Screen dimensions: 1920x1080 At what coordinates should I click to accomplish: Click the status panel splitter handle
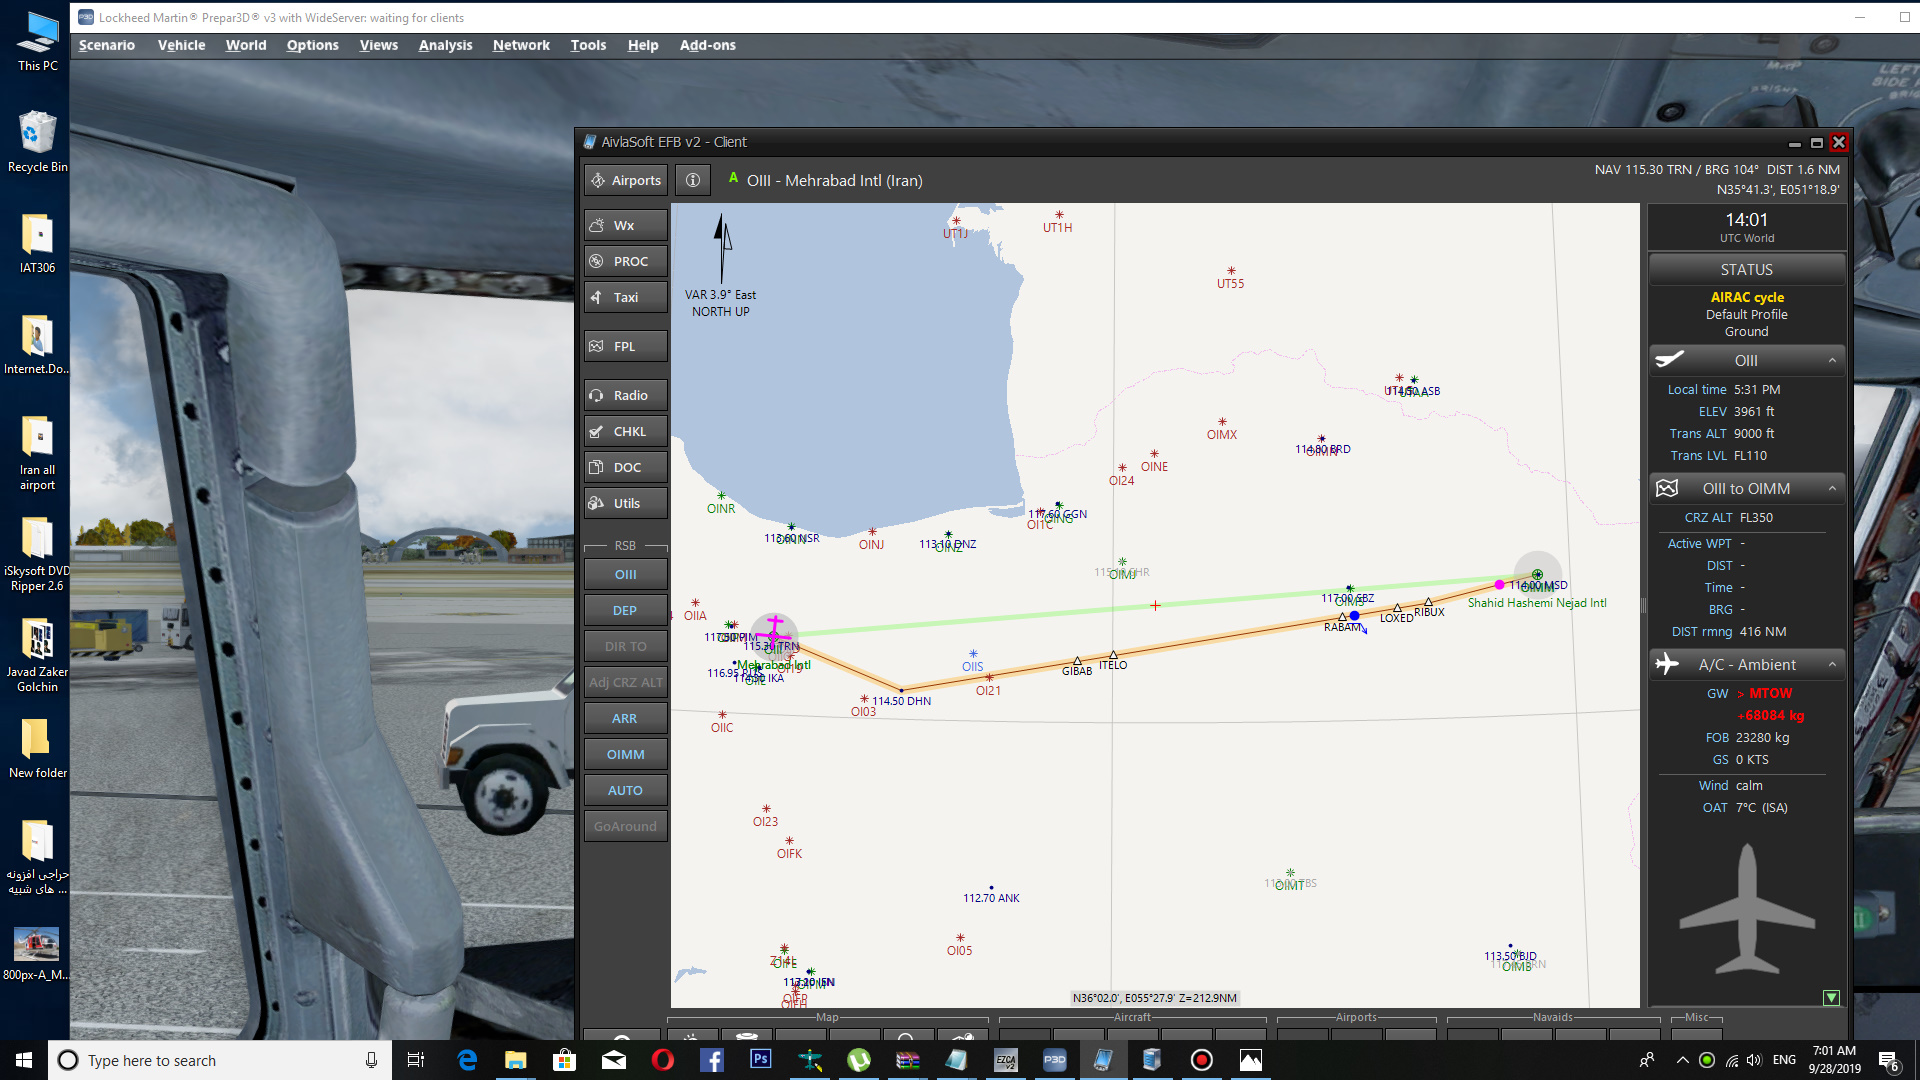point(1643,605)
